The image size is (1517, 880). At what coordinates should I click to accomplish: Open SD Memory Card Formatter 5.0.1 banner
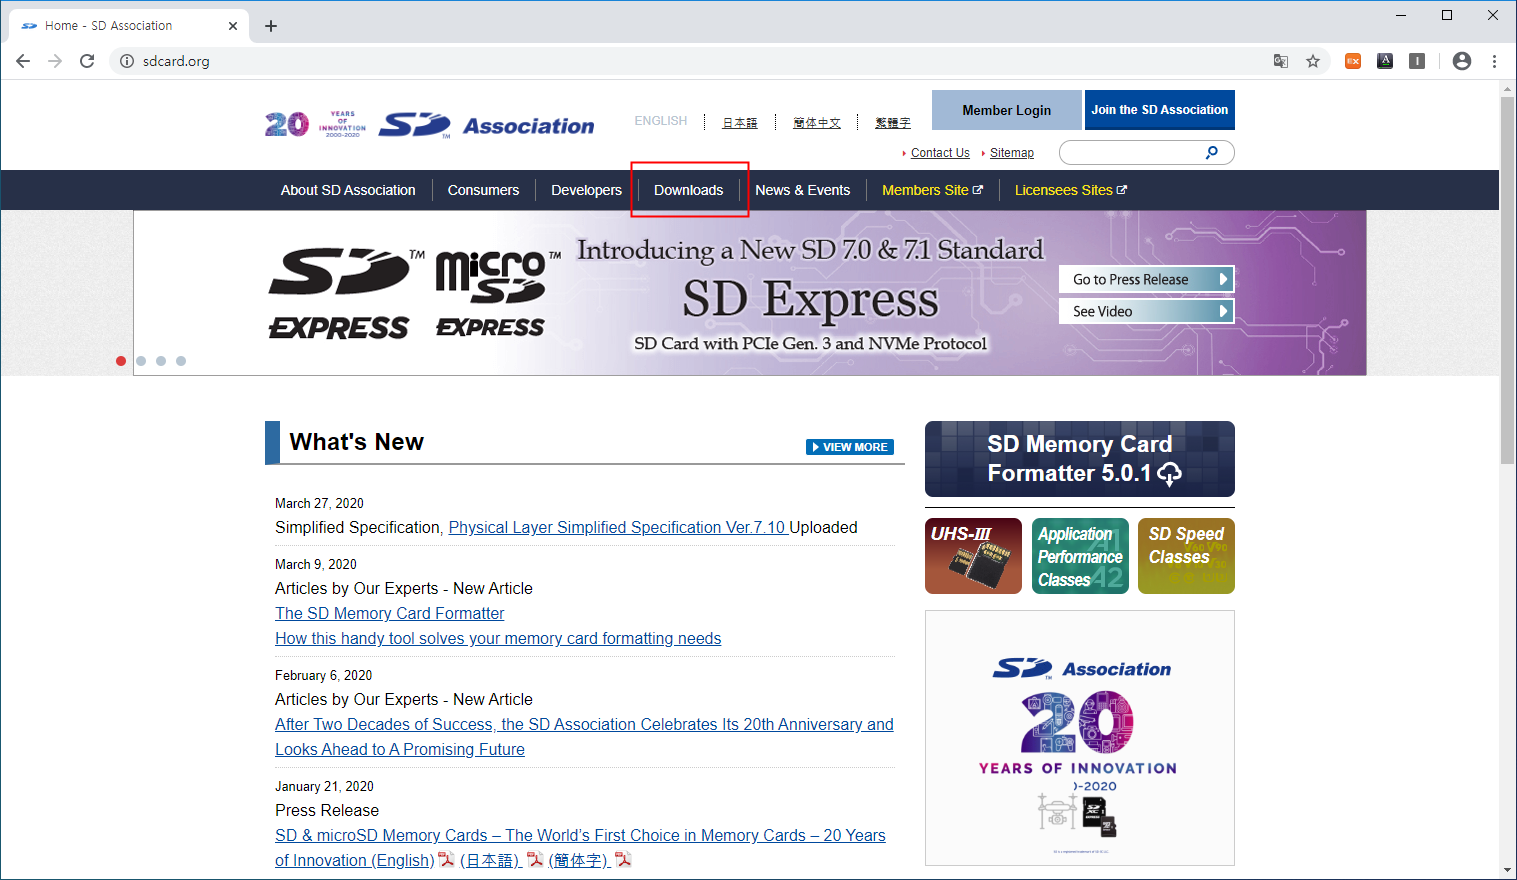click(1080, 459)
